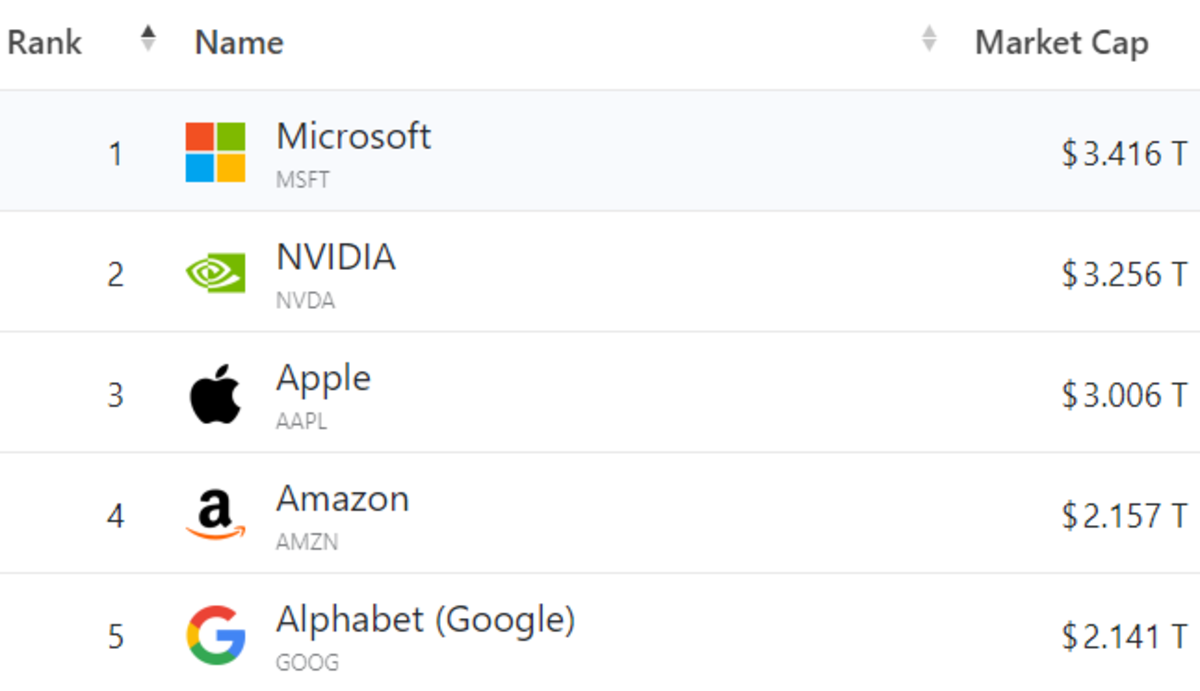This screenshot has width=1200, height=691.
Task: Open the Amazon company link
Action: point(342,499)
